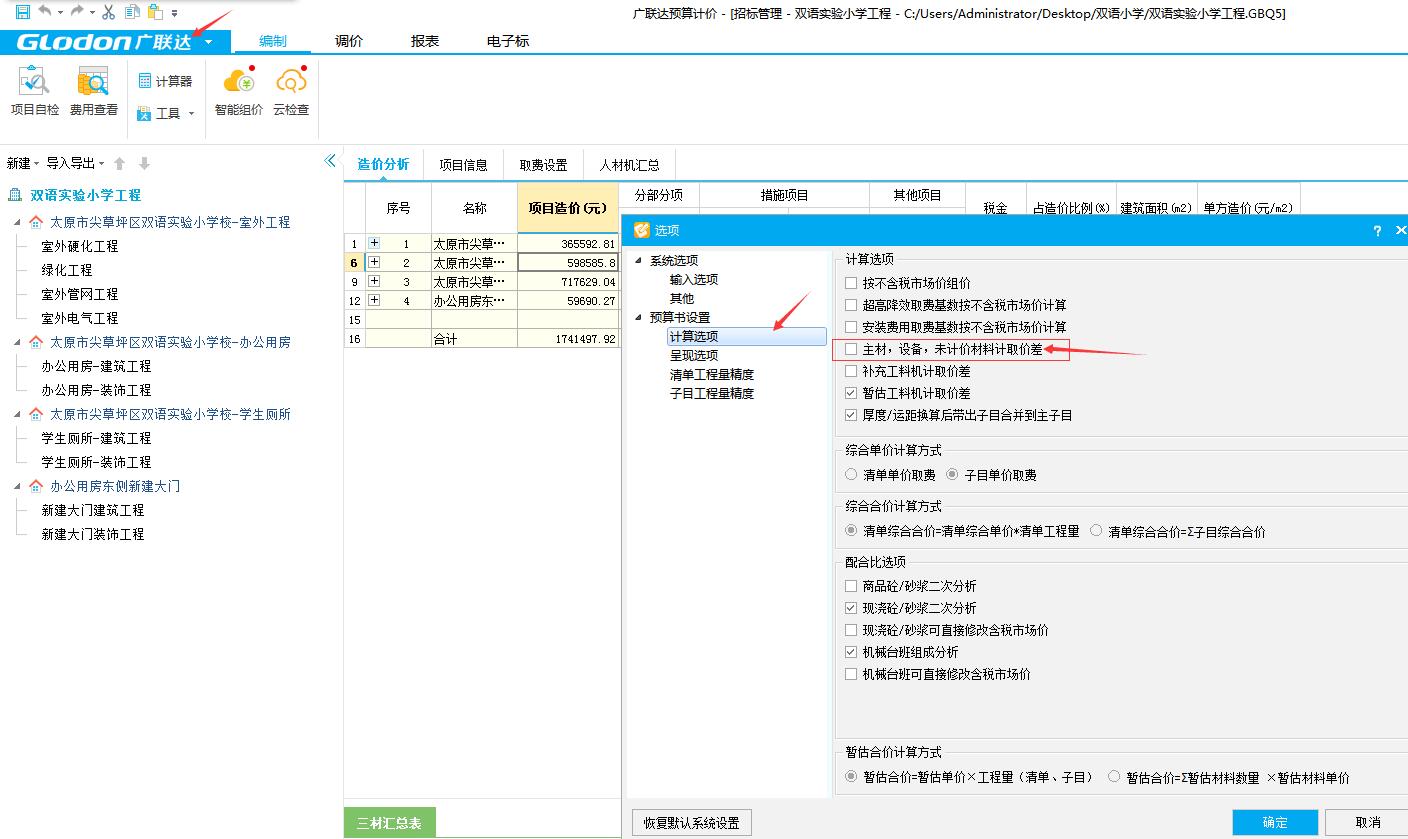Collapse the 室外工程 tree node

[16, 222]
